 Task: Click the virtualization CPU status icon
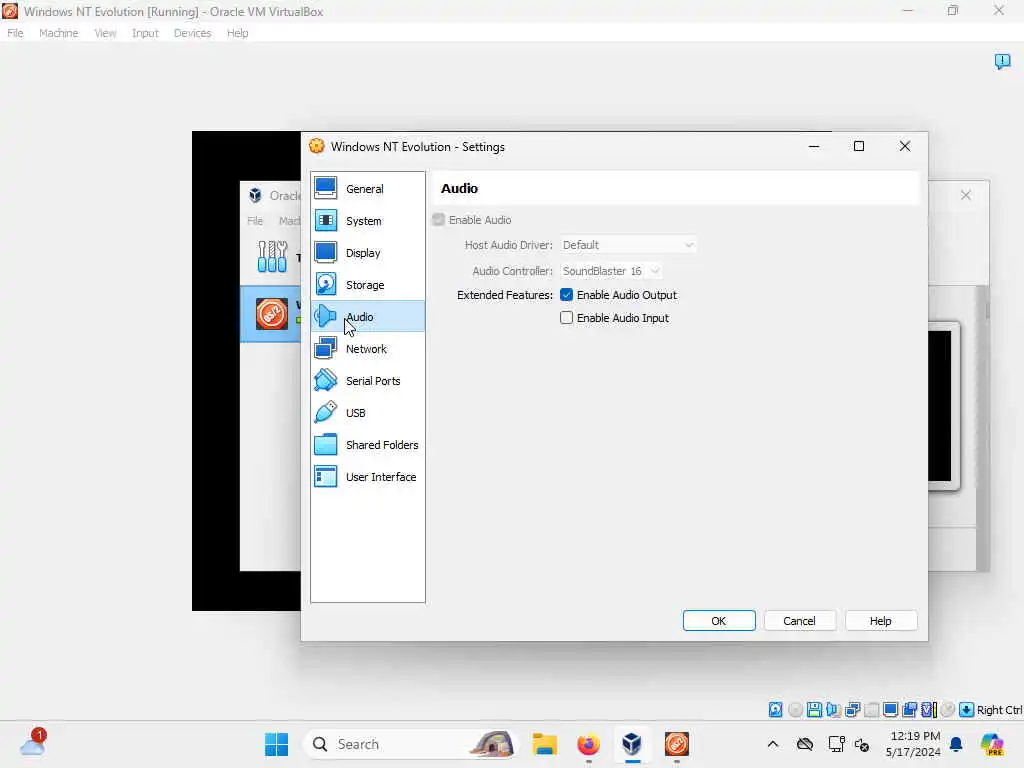point(929,710)
